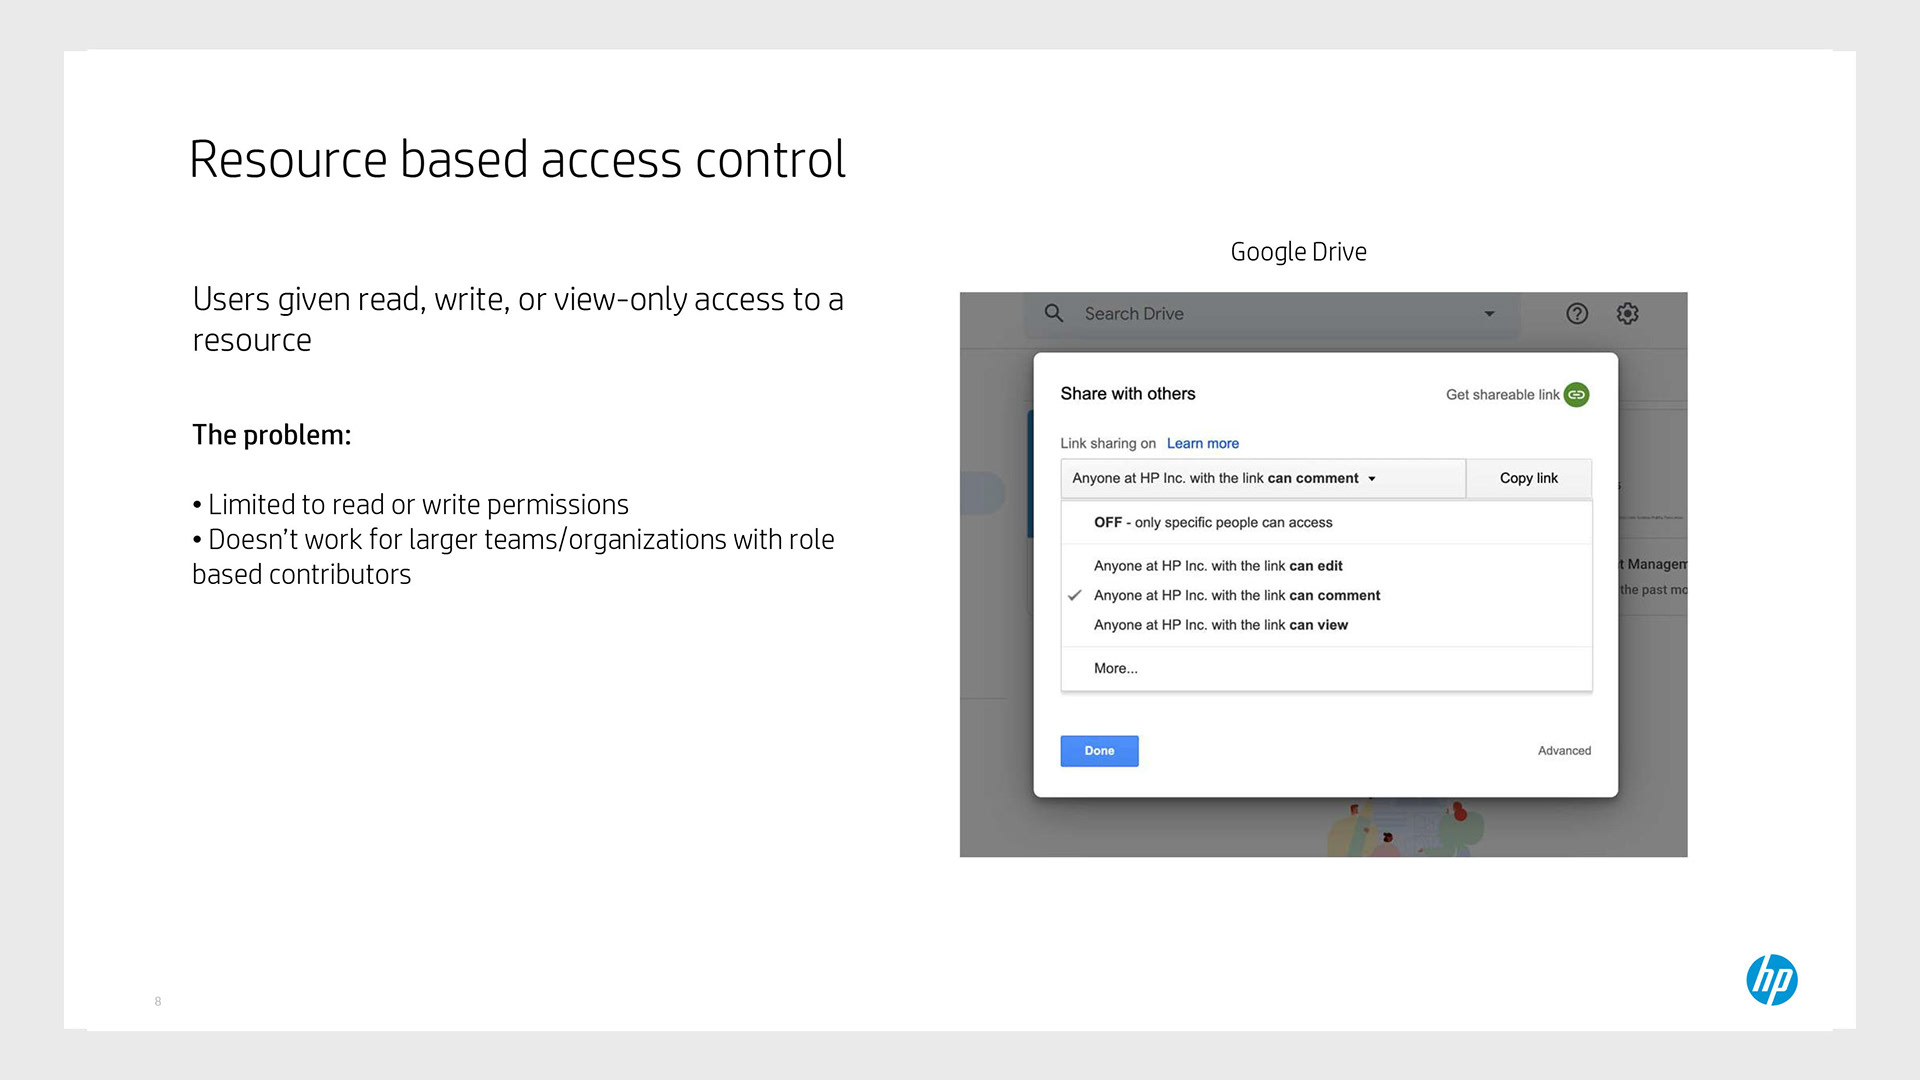Click the blue Done button
This screenshot has height=1080, width=1920.
pos(1099,751)
